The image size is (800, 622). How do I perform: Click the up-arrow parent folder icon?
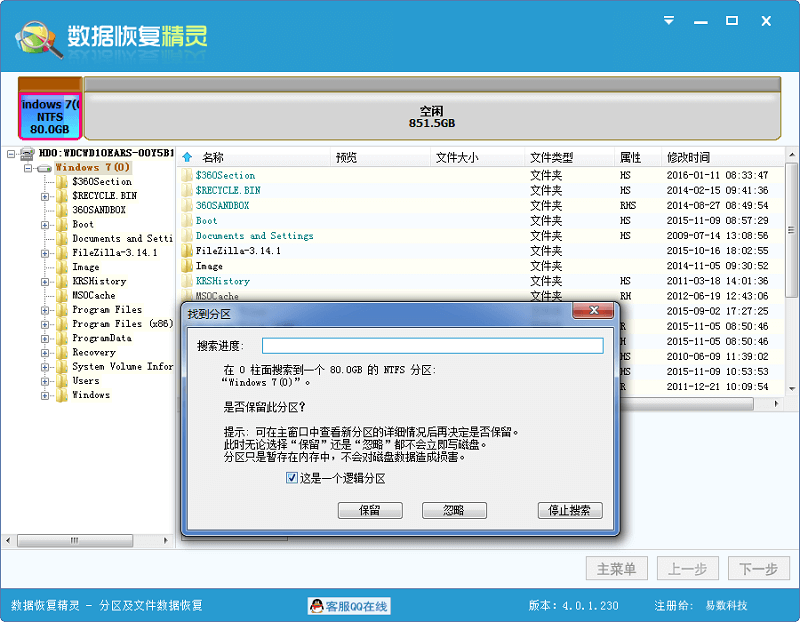pyautogui.click(x=187, y=157)
